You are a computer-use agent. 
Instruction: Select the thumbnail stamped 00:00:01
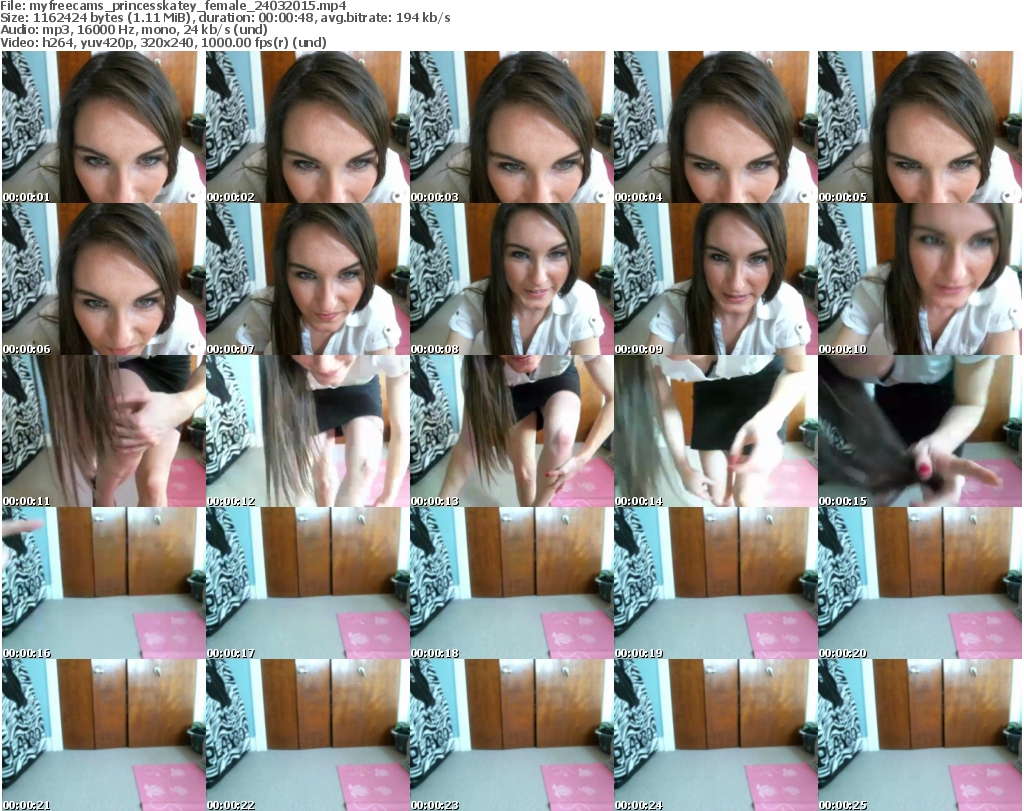[104, 127]
